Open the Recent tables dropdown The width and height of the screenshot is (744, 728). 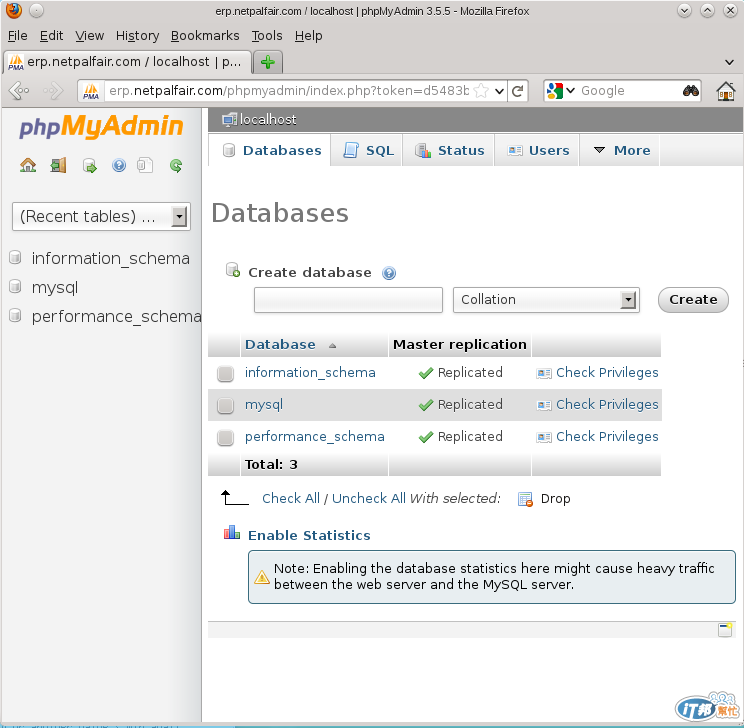point(101,217)
